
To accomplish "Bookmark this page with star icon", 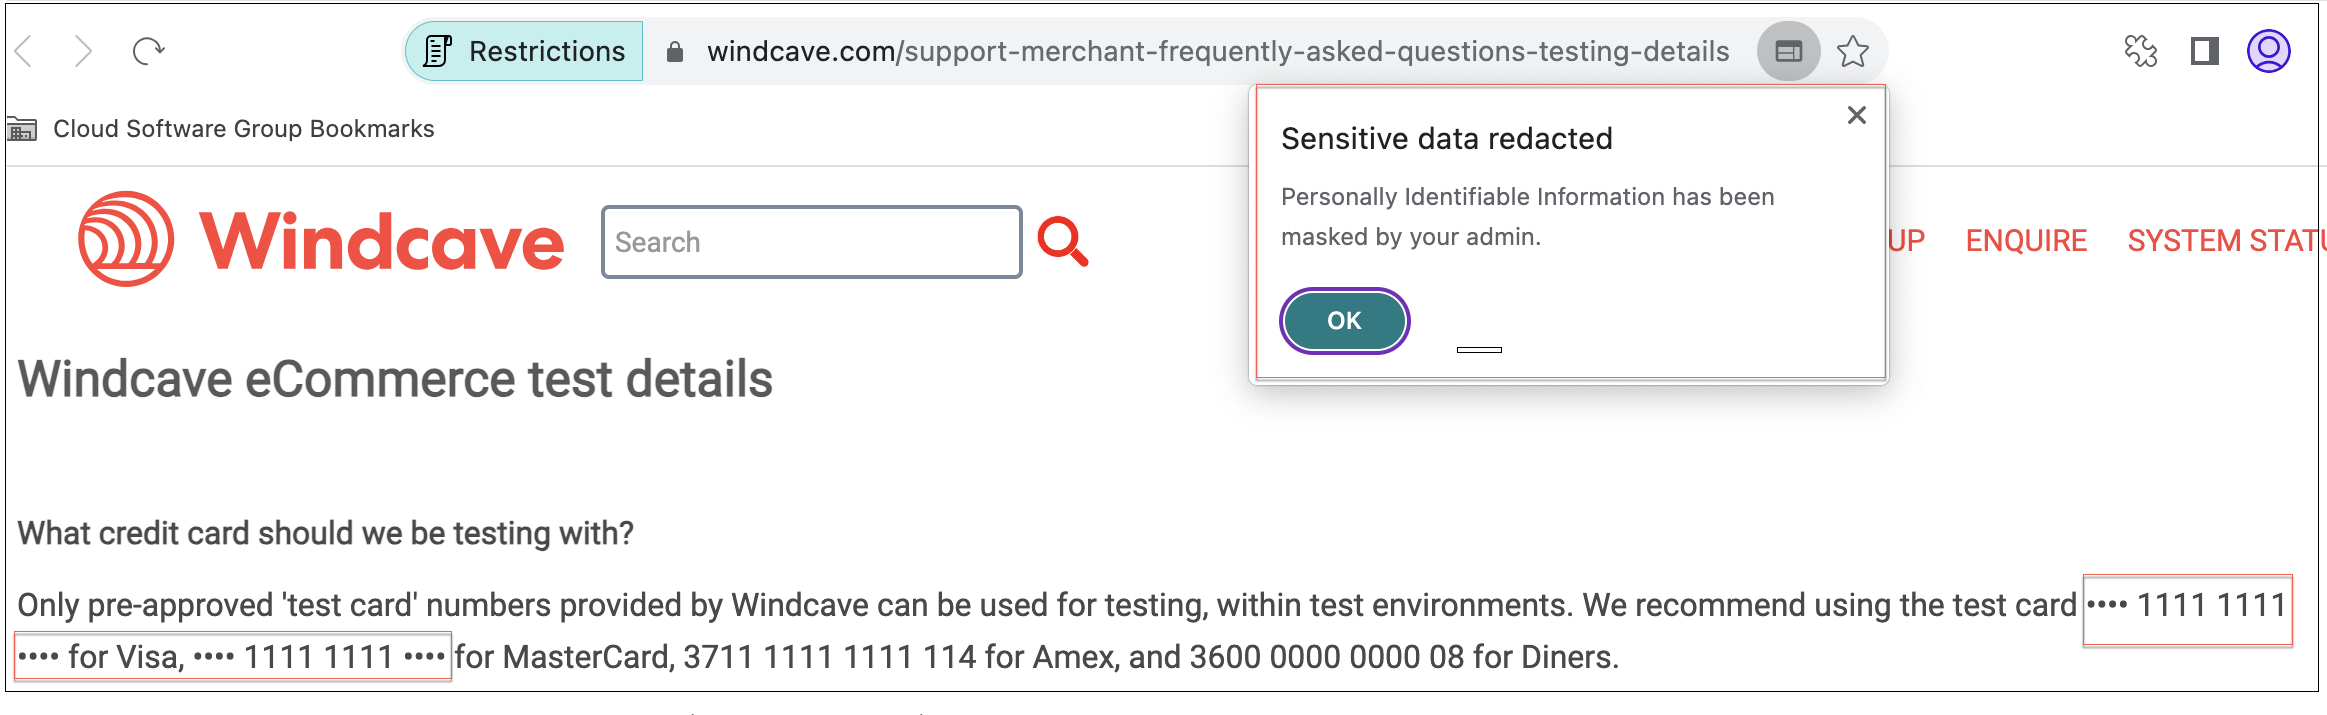I will coord(1853,51).
